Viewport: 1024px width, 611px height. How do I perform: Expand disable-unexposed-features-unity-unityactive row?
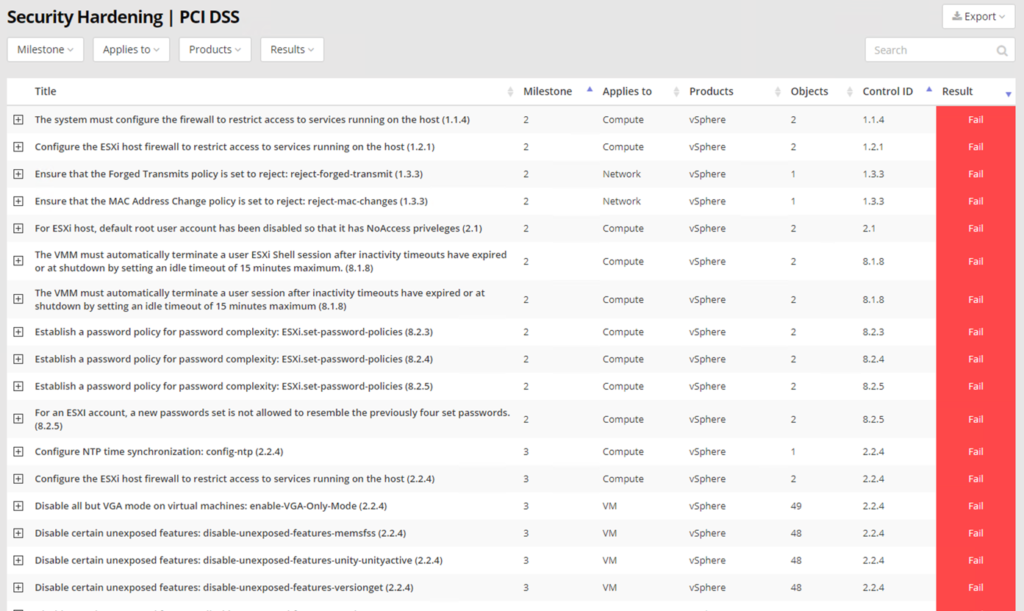point(18,561)
